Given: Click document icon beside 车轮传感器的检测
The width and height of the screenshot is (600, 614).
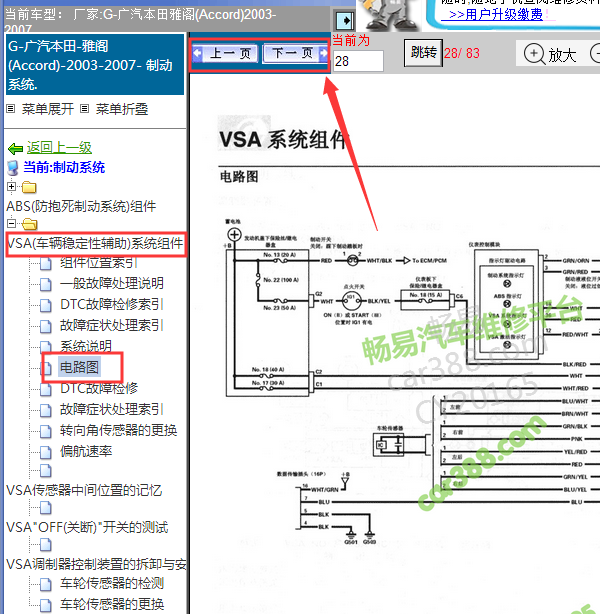Looking at the screenshot, I should (x=46, y=584).
